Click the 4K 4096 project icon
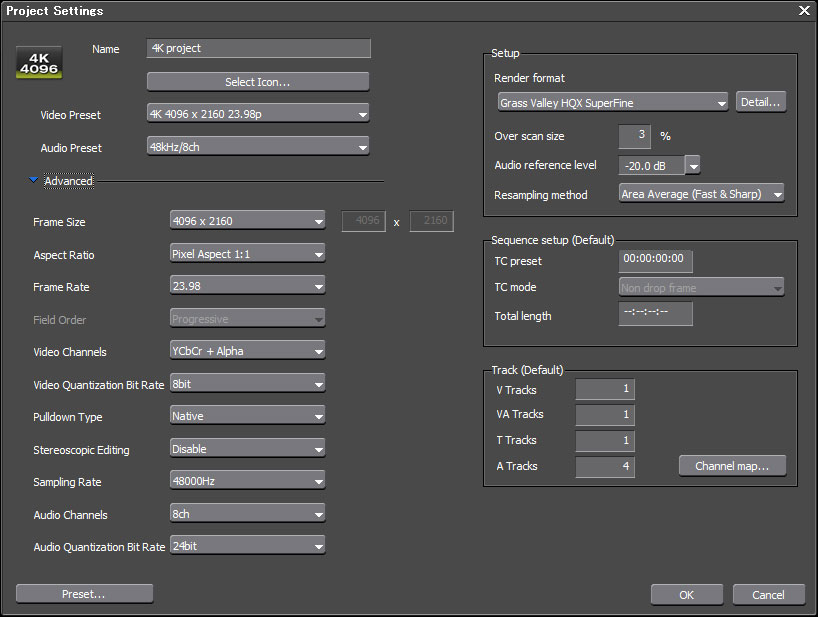Viewport: 818px width, 617px height. (x=39, y=62)
